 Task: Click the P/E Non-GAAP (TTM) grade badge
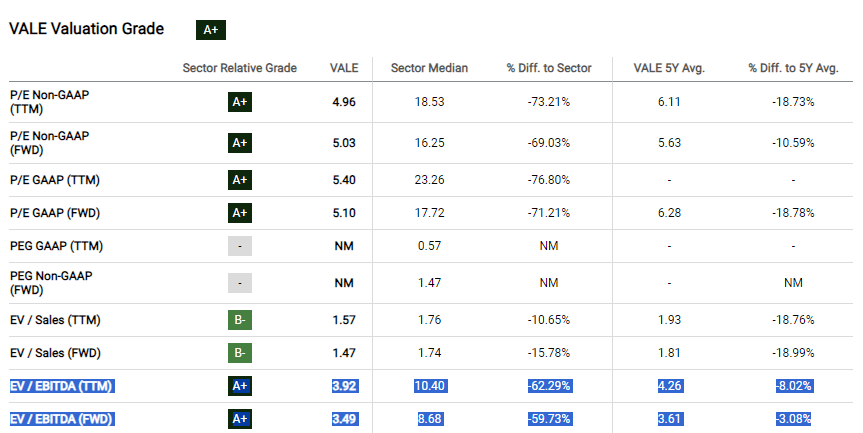point(239,102)
